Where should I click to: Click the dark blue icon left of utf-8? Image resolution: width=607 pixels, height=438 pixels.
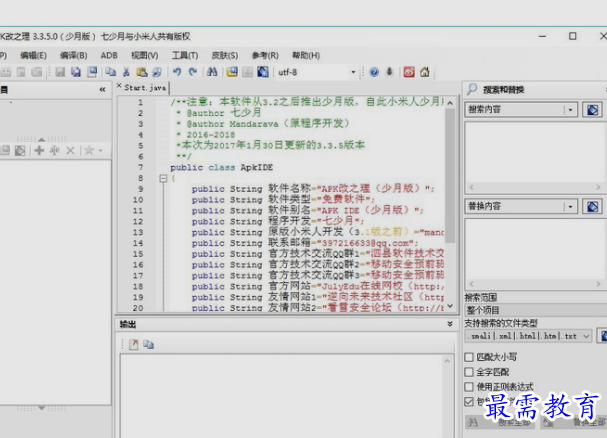click(263, 72)
